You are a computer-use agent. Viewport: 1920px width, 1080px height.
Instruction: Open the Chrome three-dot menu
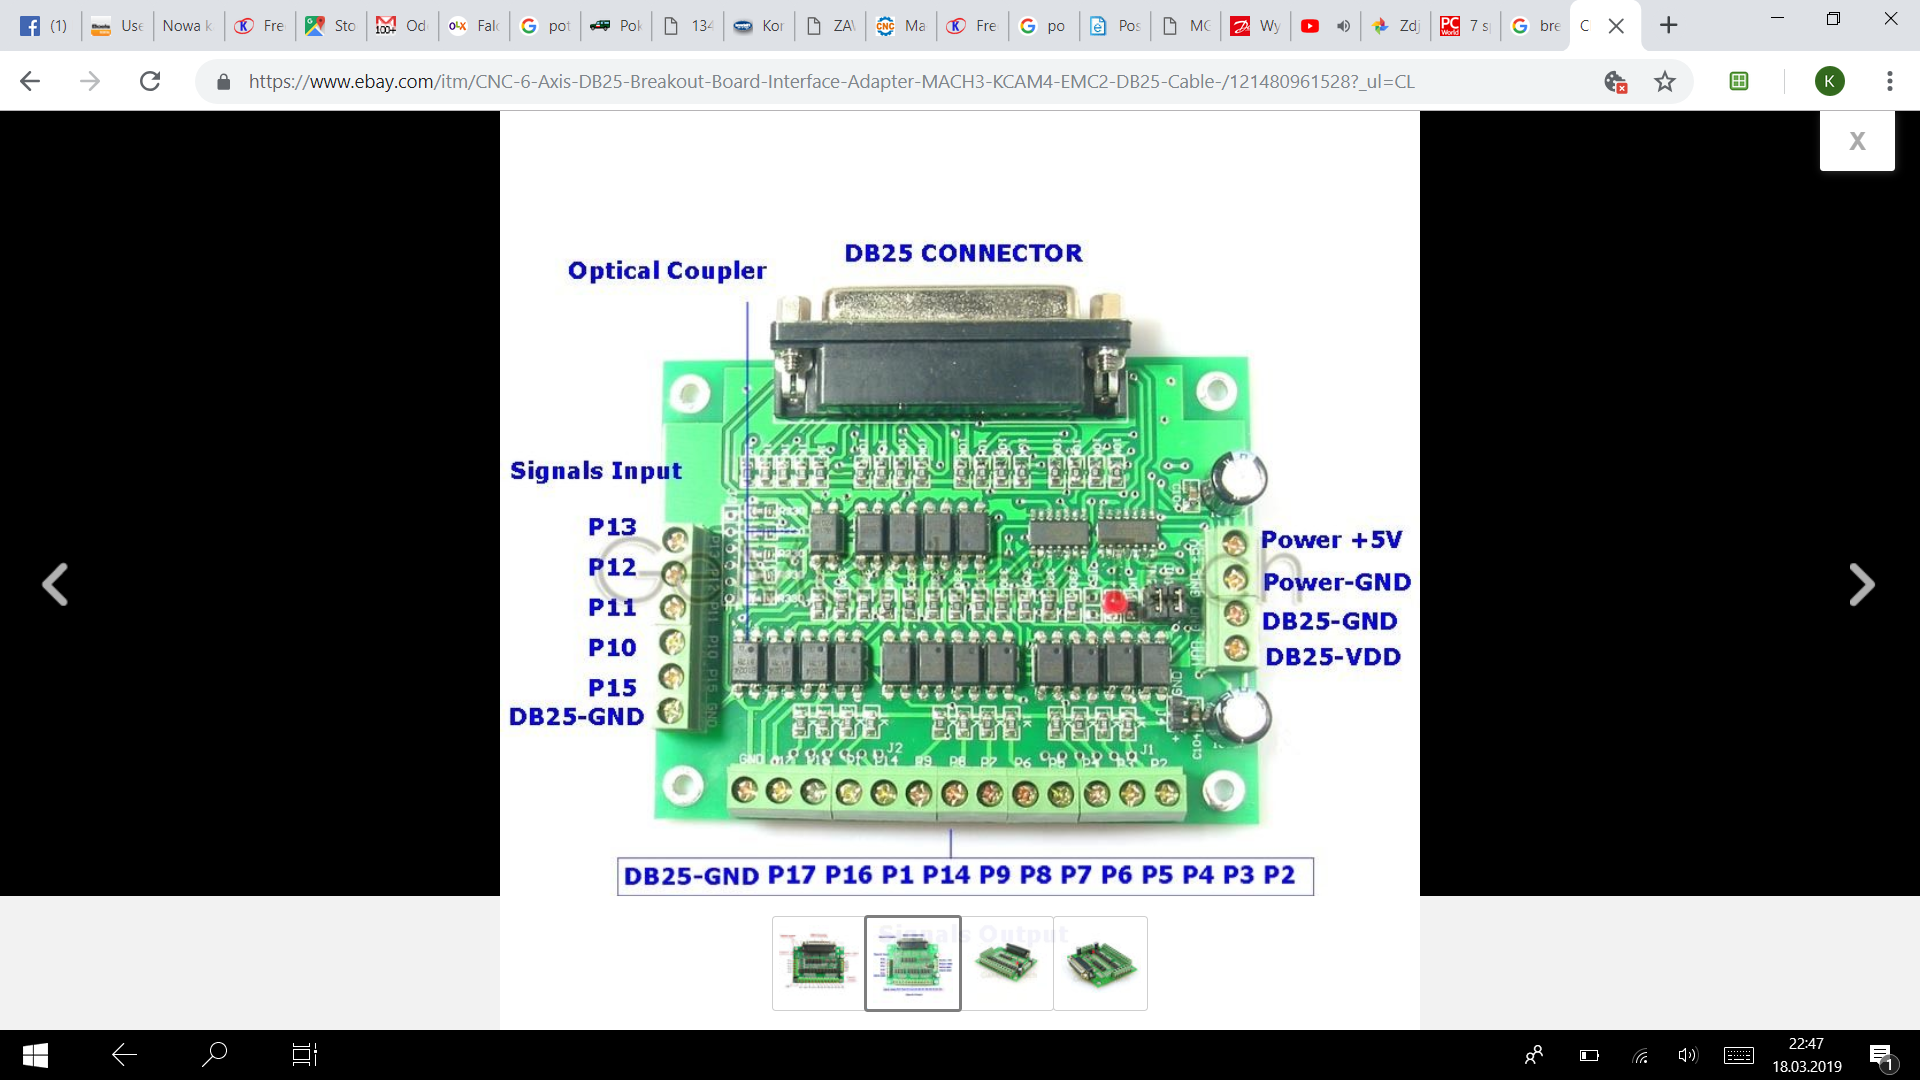click(1889, 82)
